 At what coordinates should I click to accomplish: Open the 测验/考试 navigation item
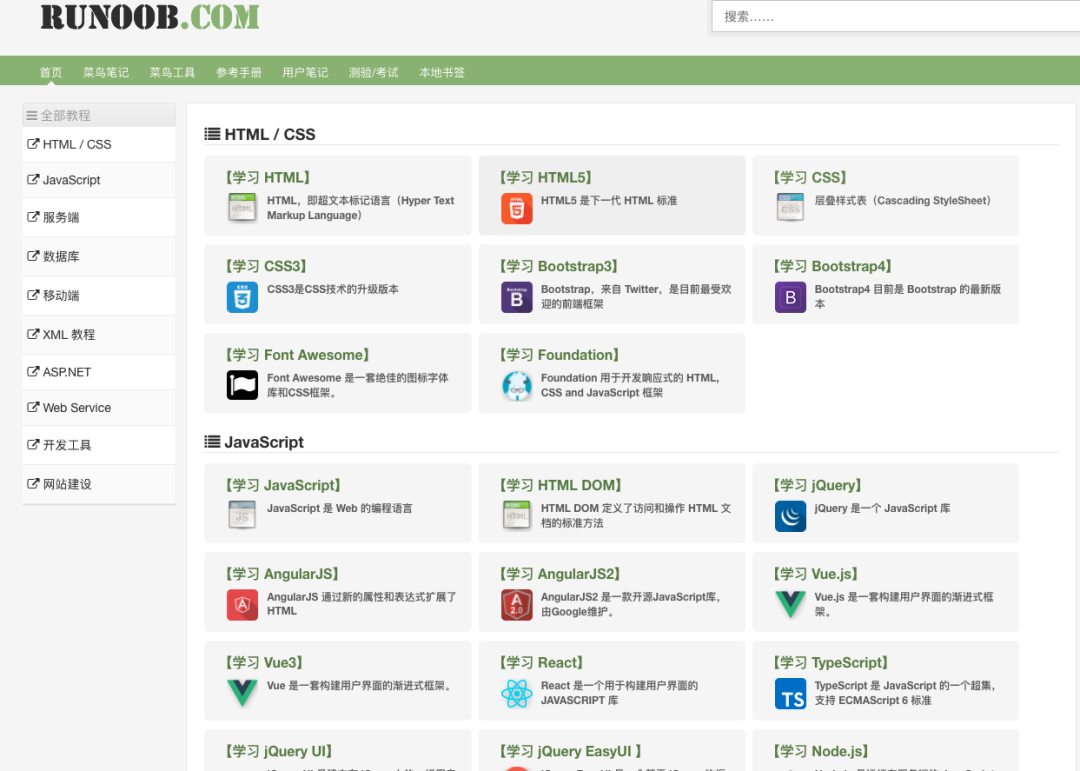pyautogui.click(x=373, y=72)
